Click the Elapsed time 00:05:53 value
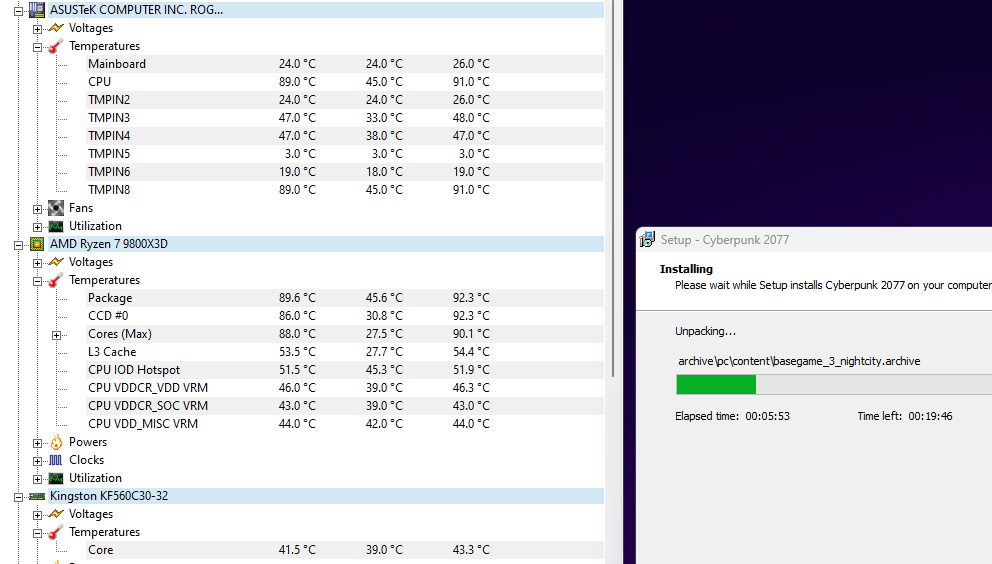Screen dimensions: 992x564 point(767,417)
